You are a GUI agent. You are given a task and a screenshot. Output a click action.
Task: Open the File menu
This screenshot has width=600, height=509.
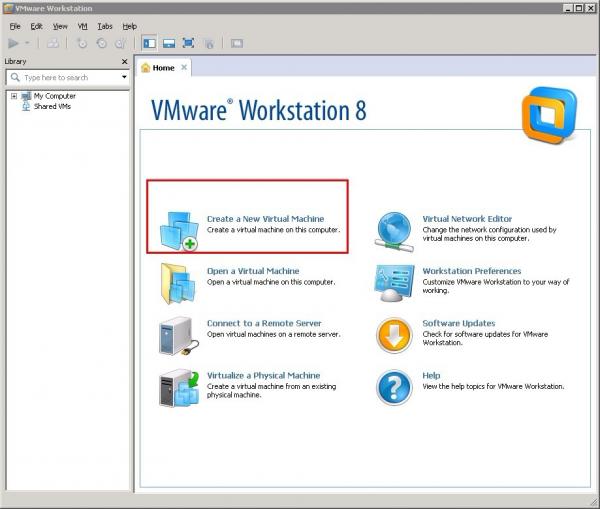click(15, 26)
